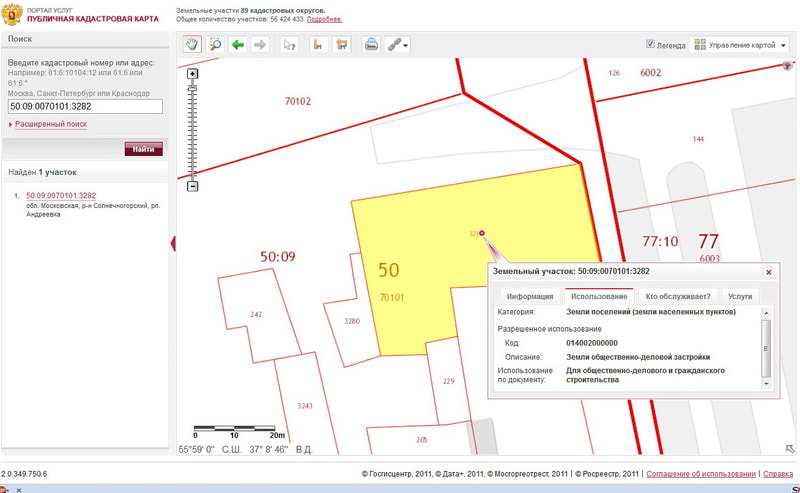800x493 pixels.
Task: Click the print map icon
Action: coord(371,44)
